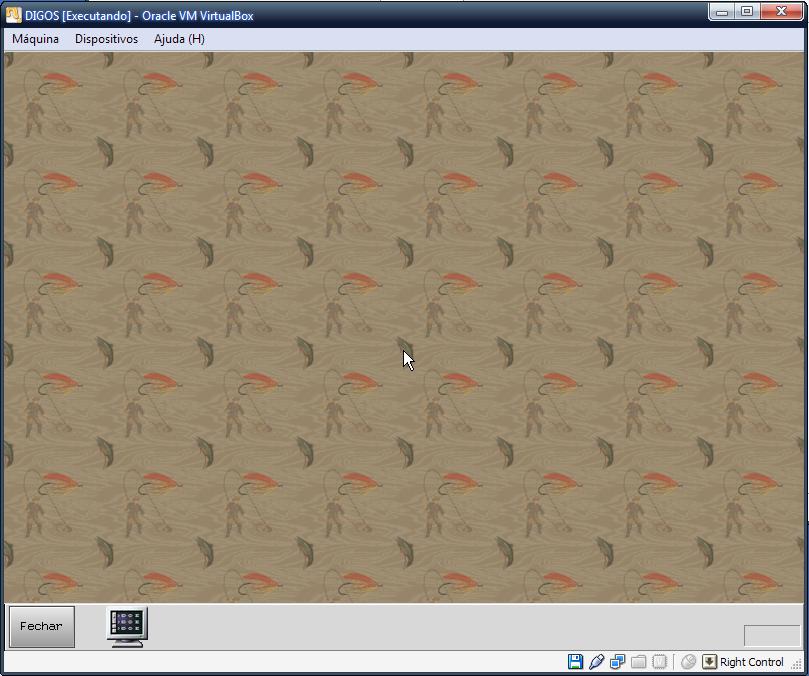Viewport: 809px width, 676px height.
Task: Click the USB devices status icon
Action: (x=596, y=662)
